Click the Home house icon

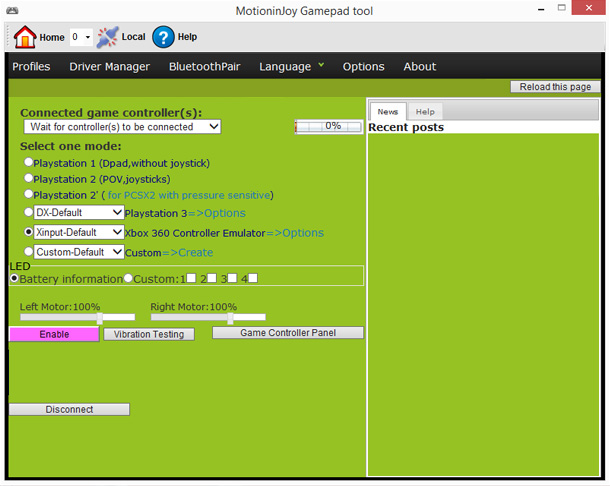[25, 37]
